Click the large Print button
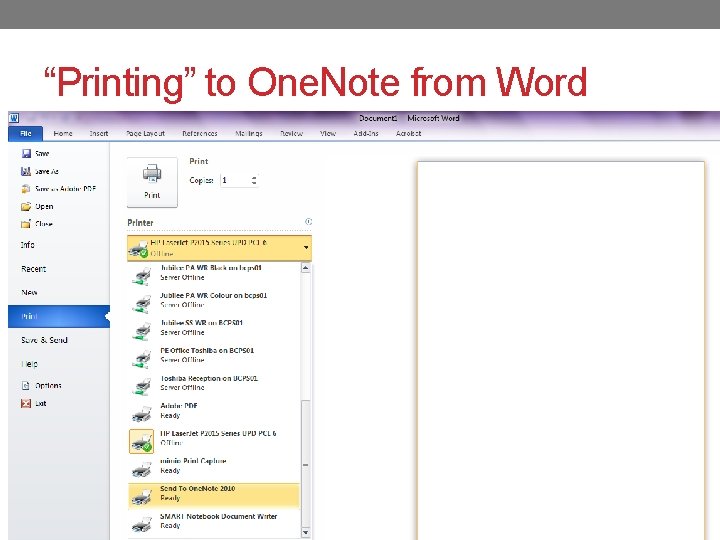Screen dimensions: 720x540 pyautogui.click(x=152, y=182)
